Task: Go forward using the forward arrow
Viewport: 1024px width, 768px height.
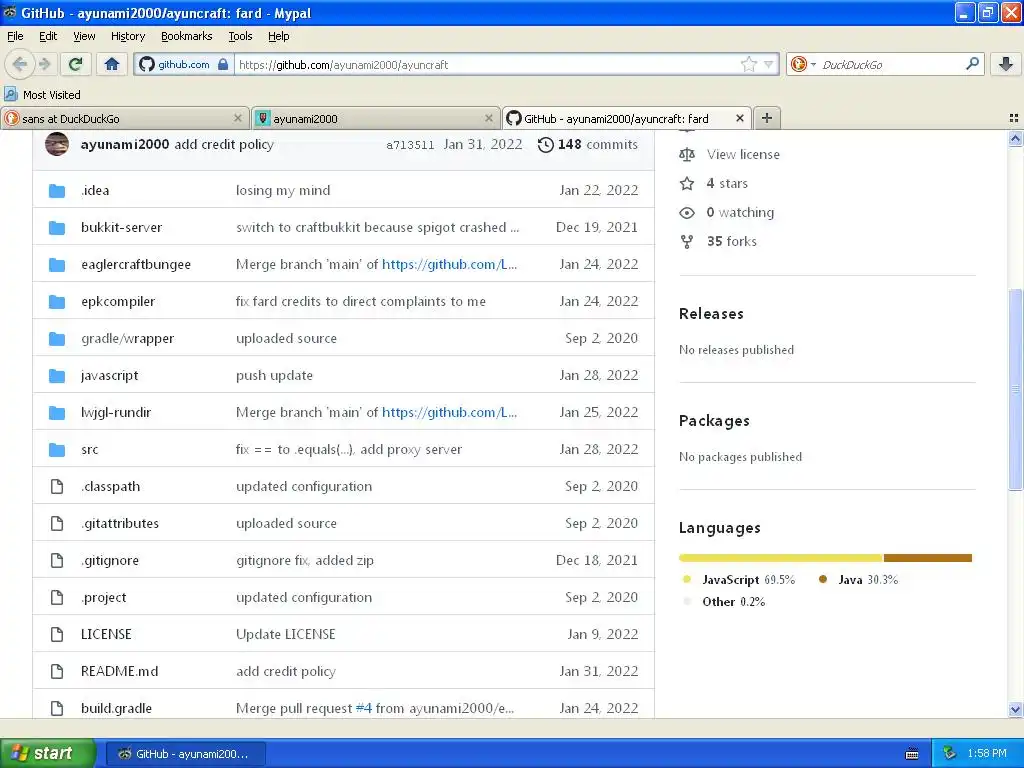Action: (44, 64)
